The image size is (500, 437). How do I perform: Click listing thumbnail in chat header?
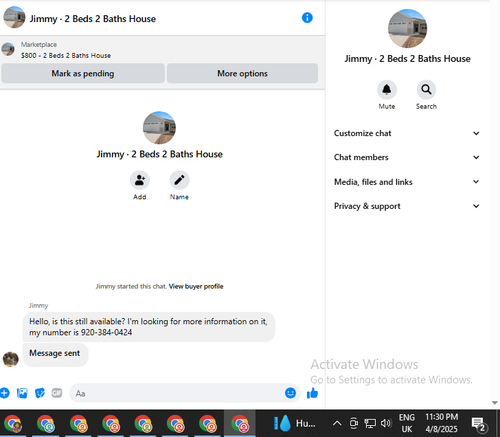[x=14, y=17]
